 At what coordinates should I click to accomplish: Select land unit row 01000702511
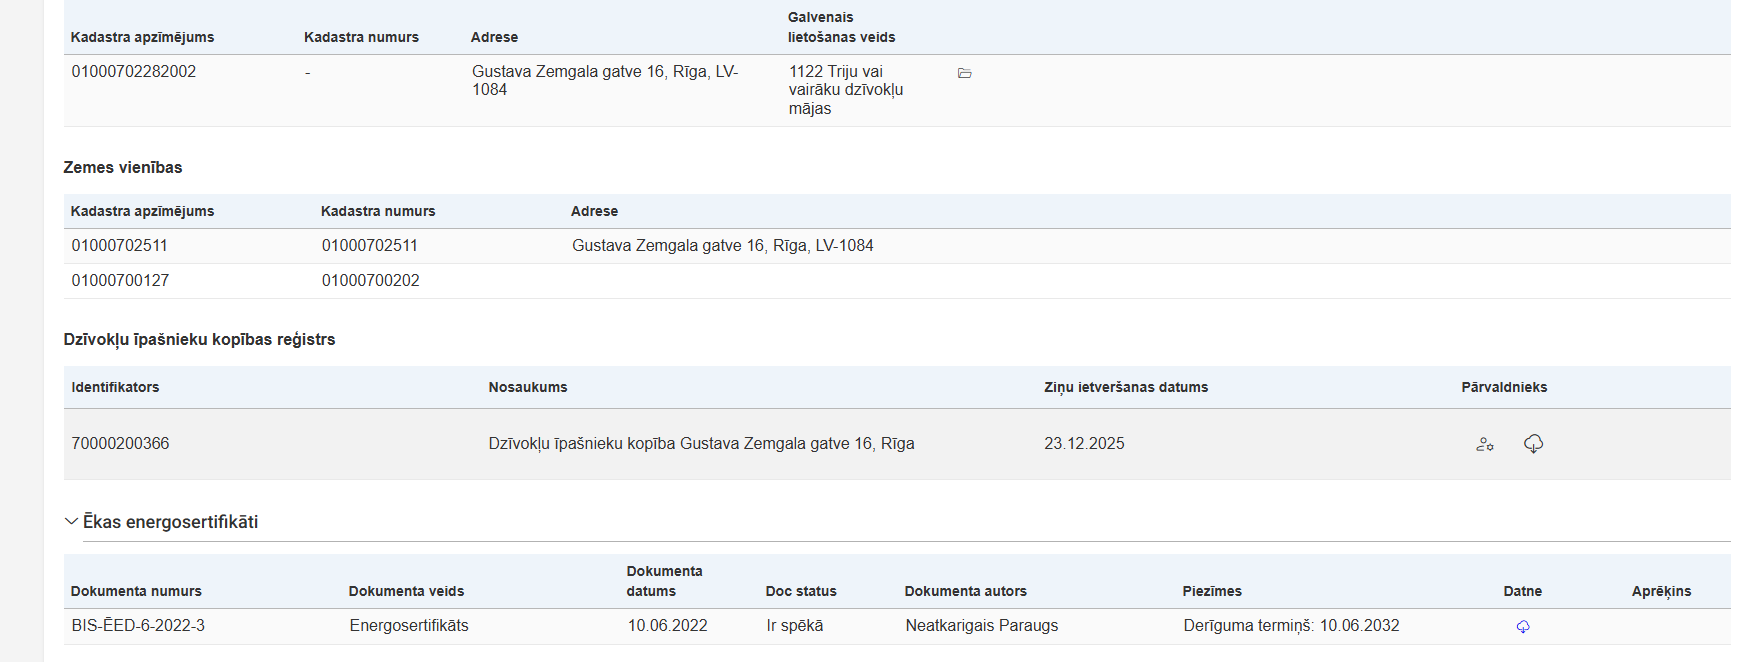[120, 246]
